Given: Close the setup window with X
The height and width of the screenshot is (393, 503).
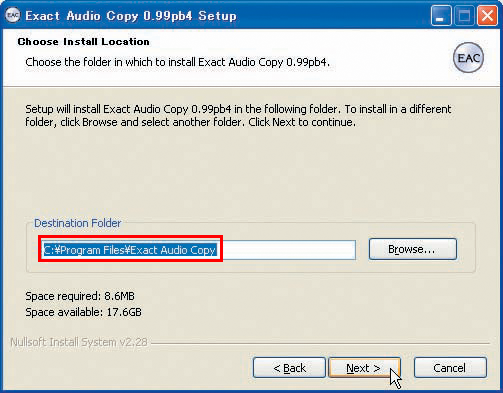Looking at the screenshot, I should click(487, 16).
